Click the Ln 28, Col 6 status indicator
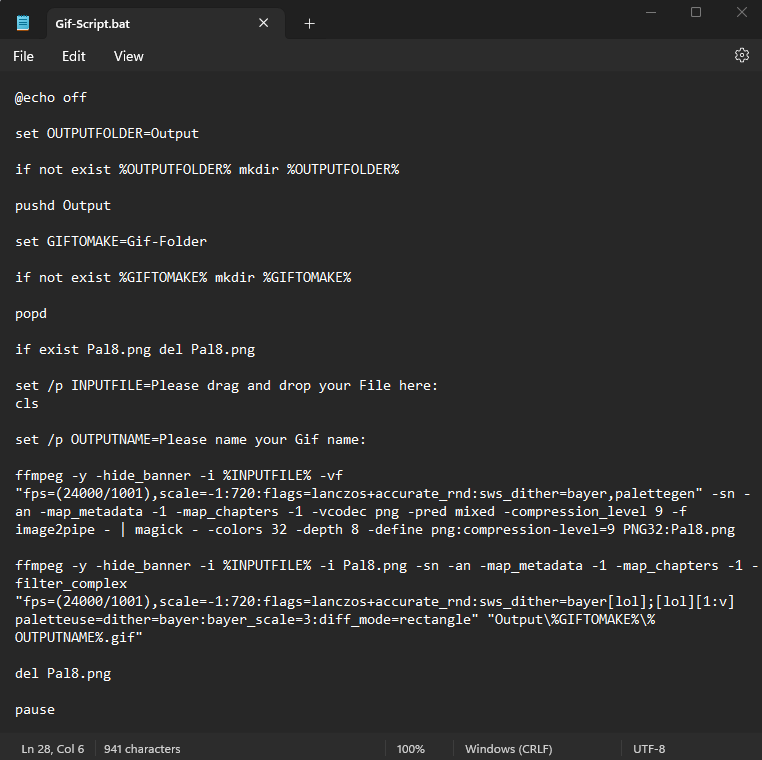This screenshot has height=760, width=762. coord(52,749)
